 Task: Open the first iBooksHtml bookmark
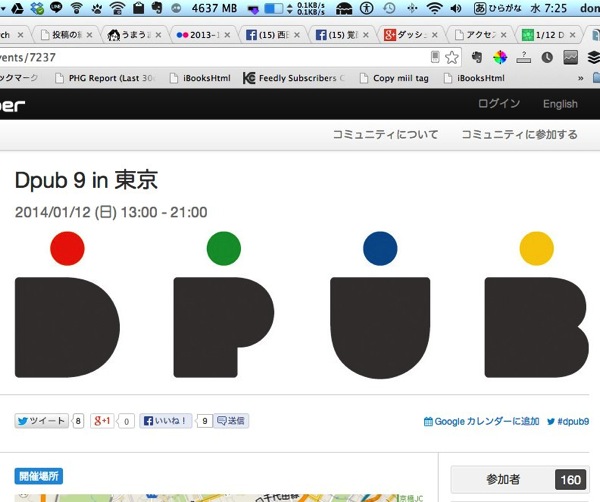201,78
